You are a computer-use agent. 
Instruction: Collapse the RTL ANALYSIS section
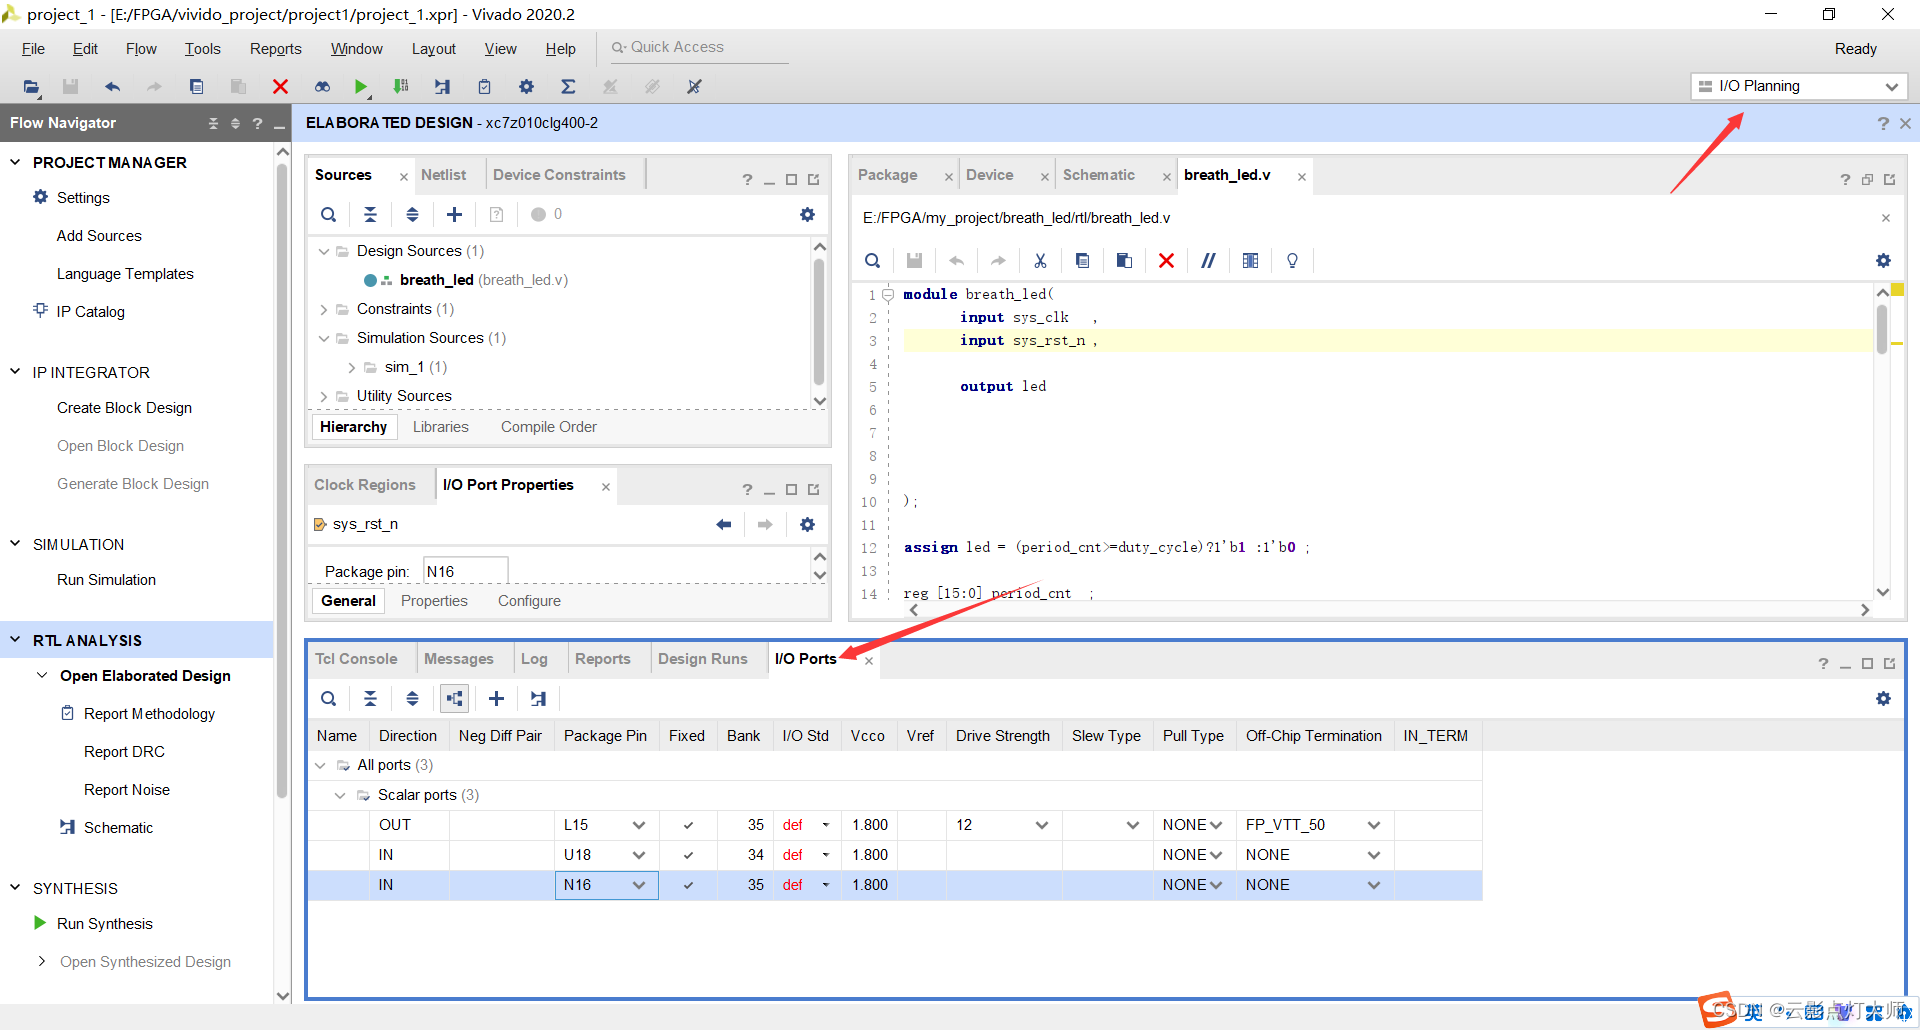click(15, 640)
